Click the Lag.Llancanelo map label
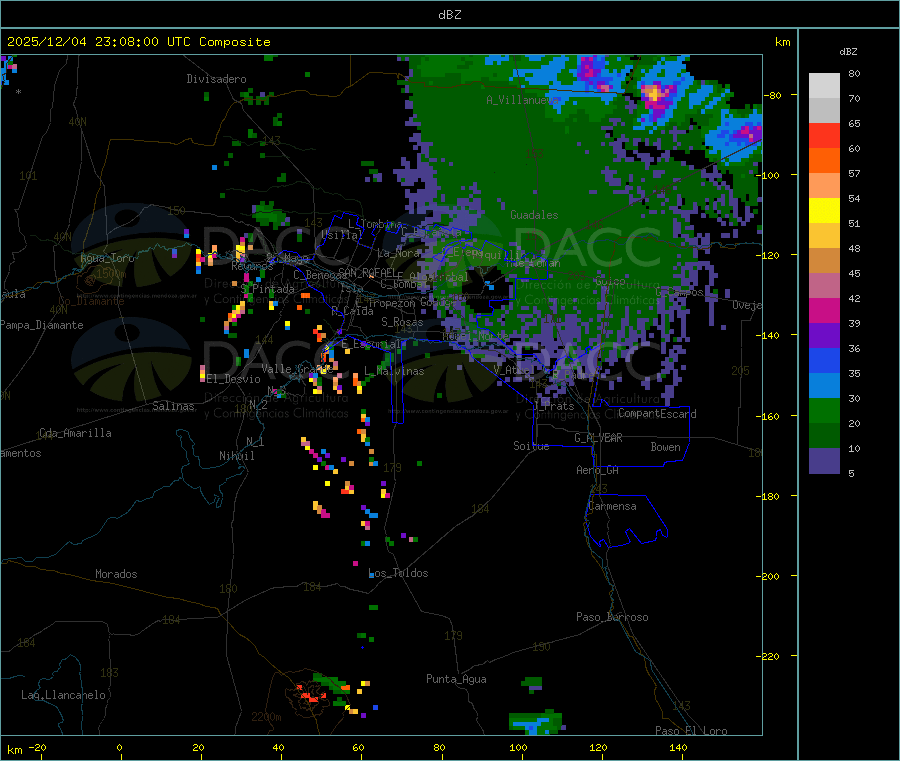 [x=63, y=695]
